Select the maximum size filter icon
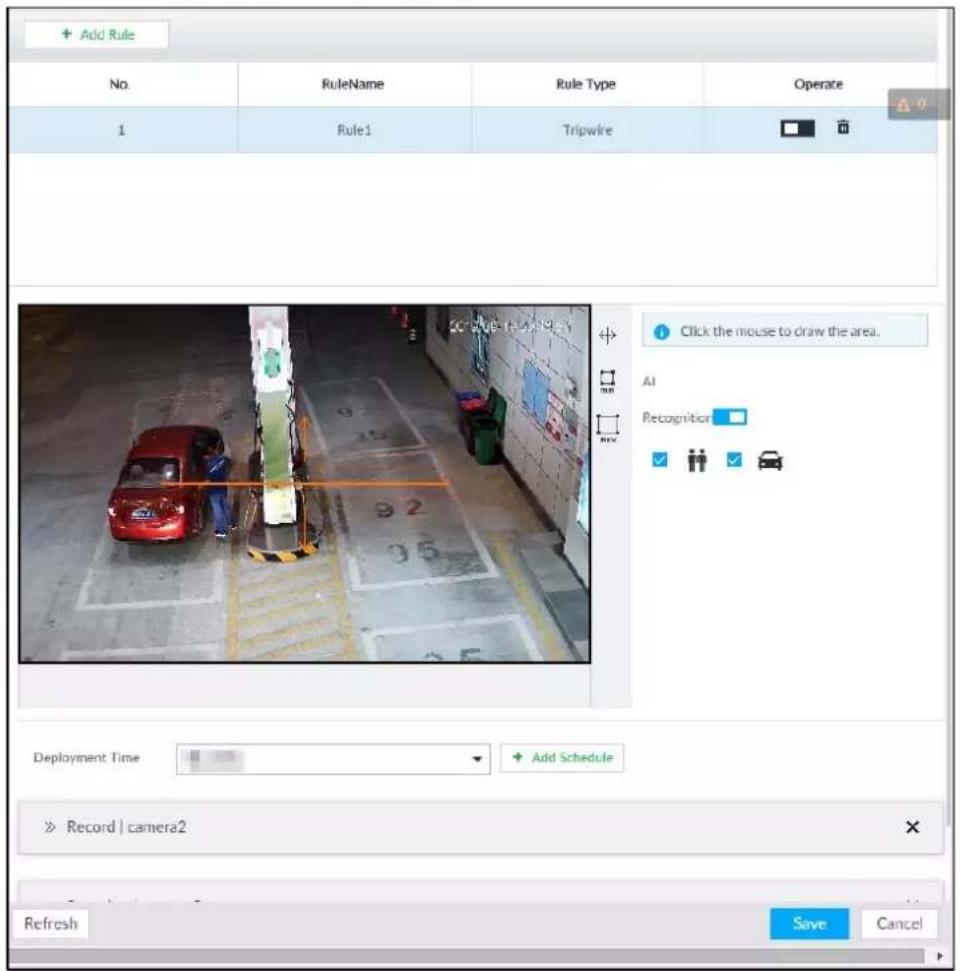The width and height of the screenshot is (960, 971). click(x=608, y=427)
